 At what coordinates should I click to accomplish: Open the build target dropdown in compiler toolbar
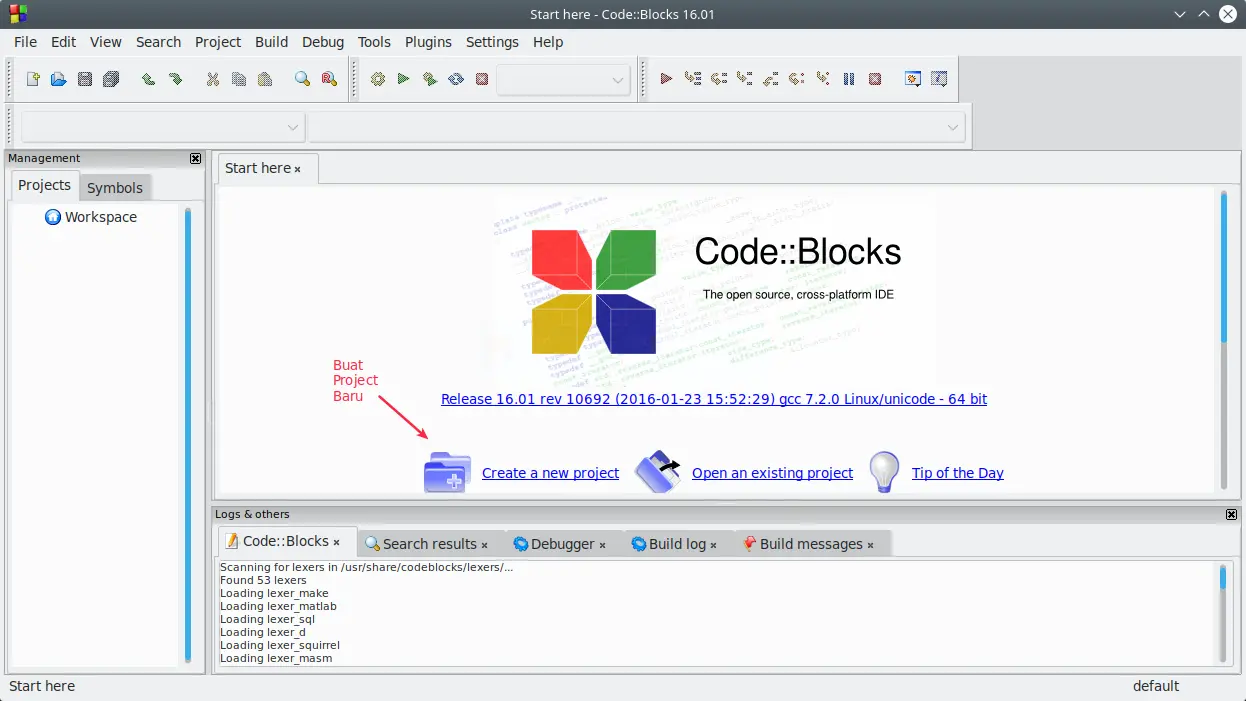[562, 79]
